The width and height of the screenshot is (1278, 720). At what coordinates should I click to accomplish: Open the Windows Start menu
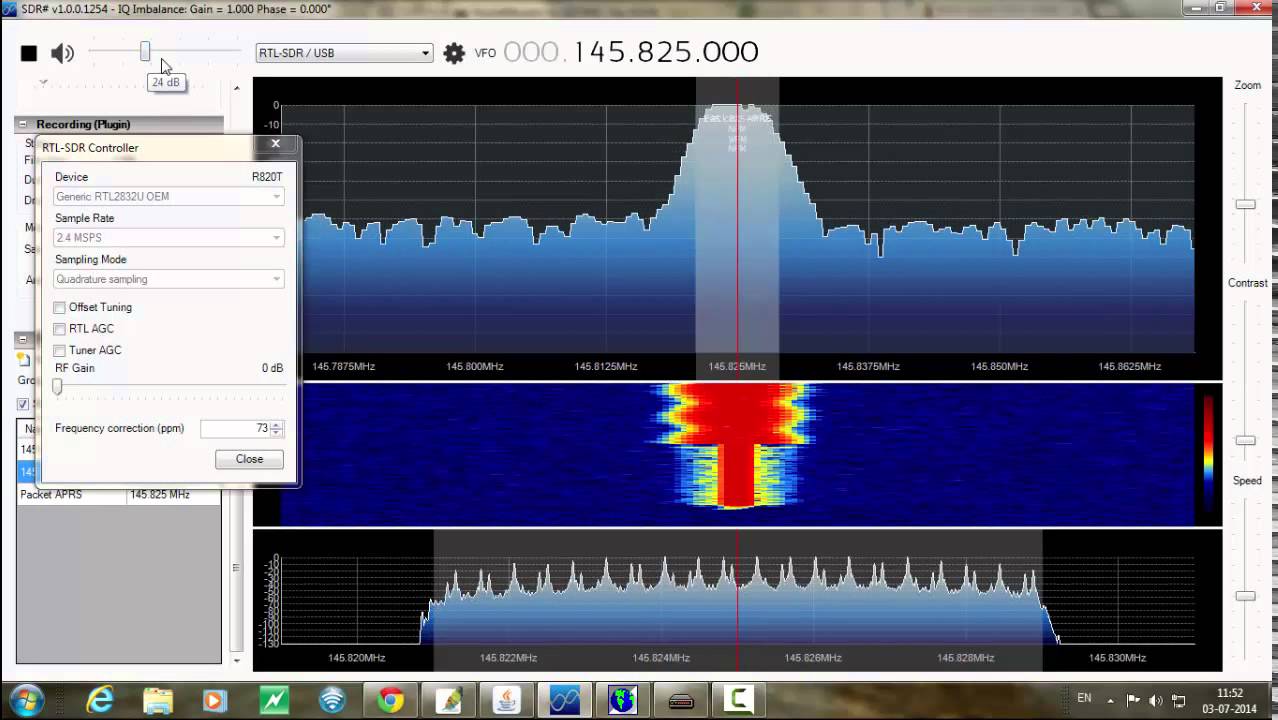[25, 699]
